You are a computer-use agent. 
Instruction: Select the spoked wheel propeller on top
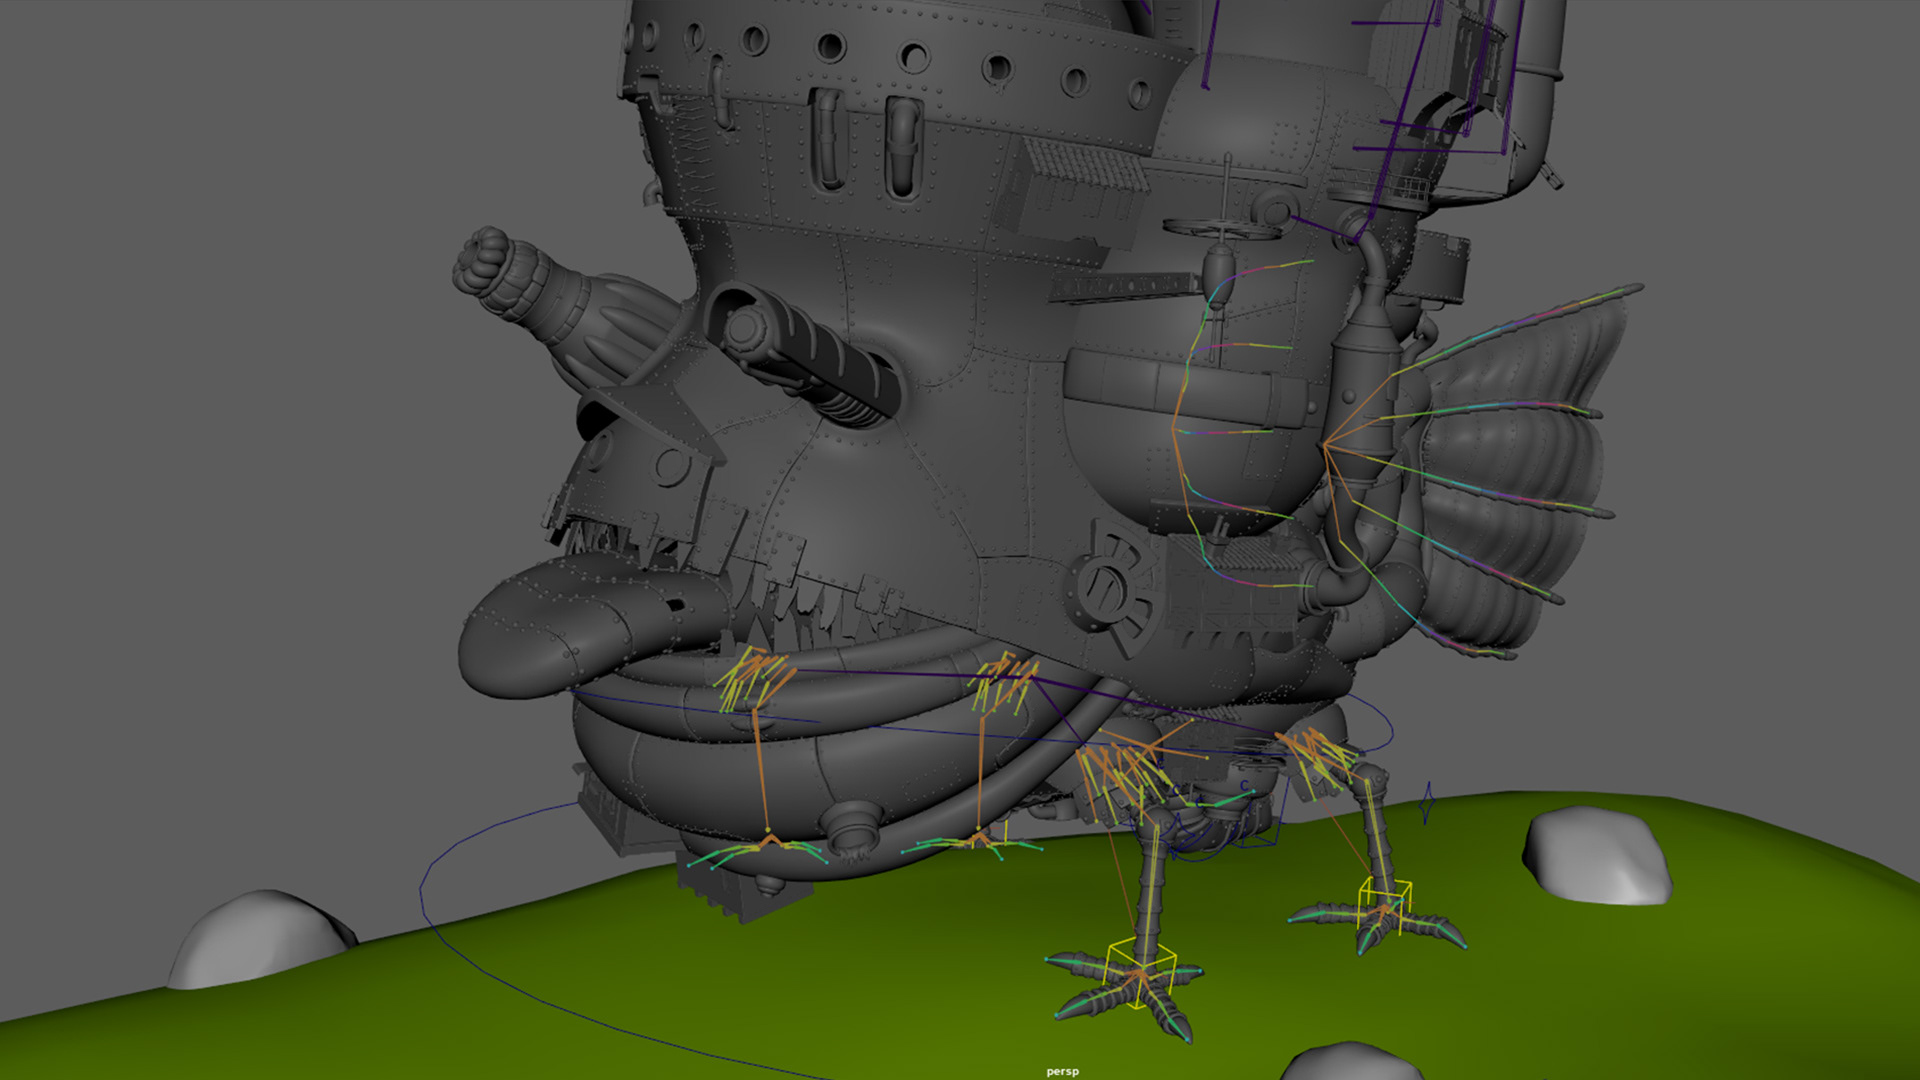(x=1222, y=229)
